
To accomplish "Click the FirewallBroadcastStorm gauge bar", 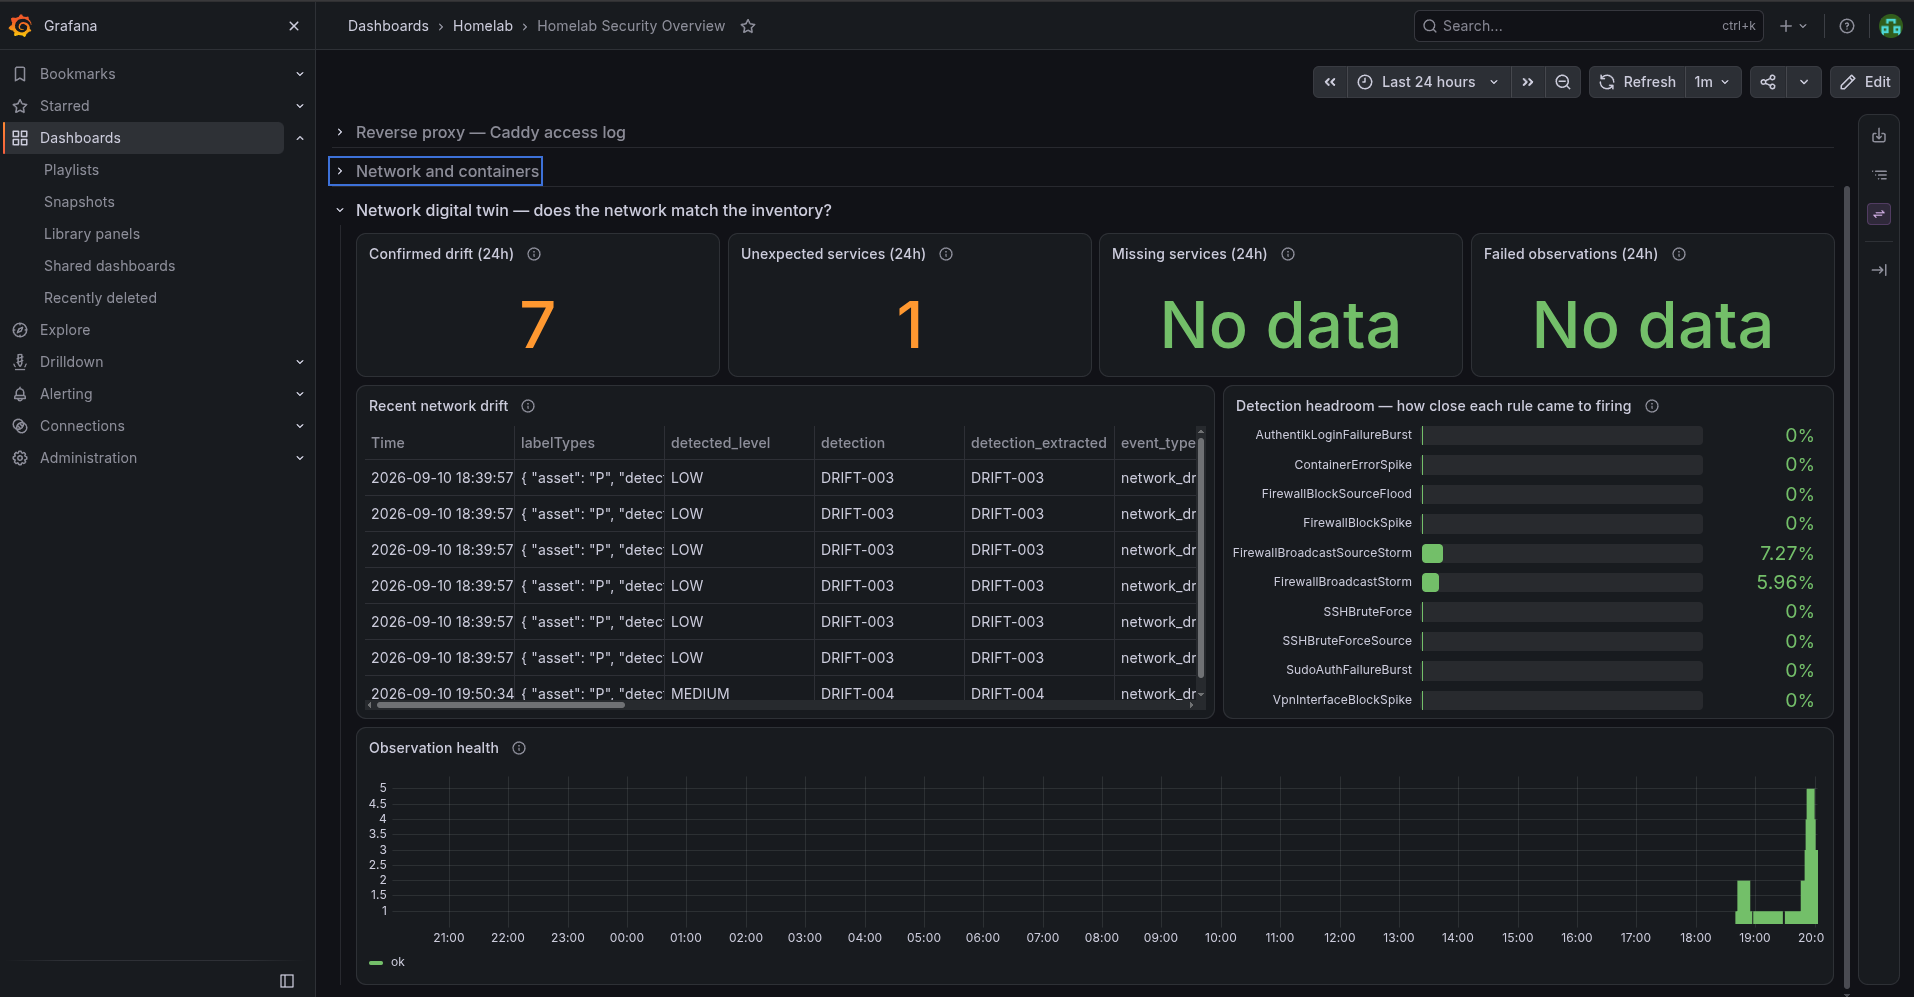I will click(1562, 582).
